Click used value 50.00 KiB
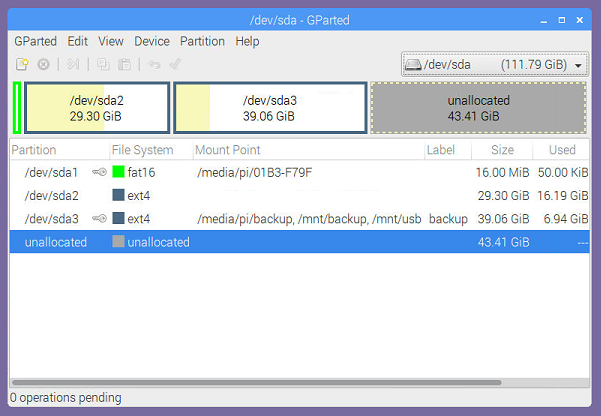This screenshot has height=416, width=601. coord(563,173)
